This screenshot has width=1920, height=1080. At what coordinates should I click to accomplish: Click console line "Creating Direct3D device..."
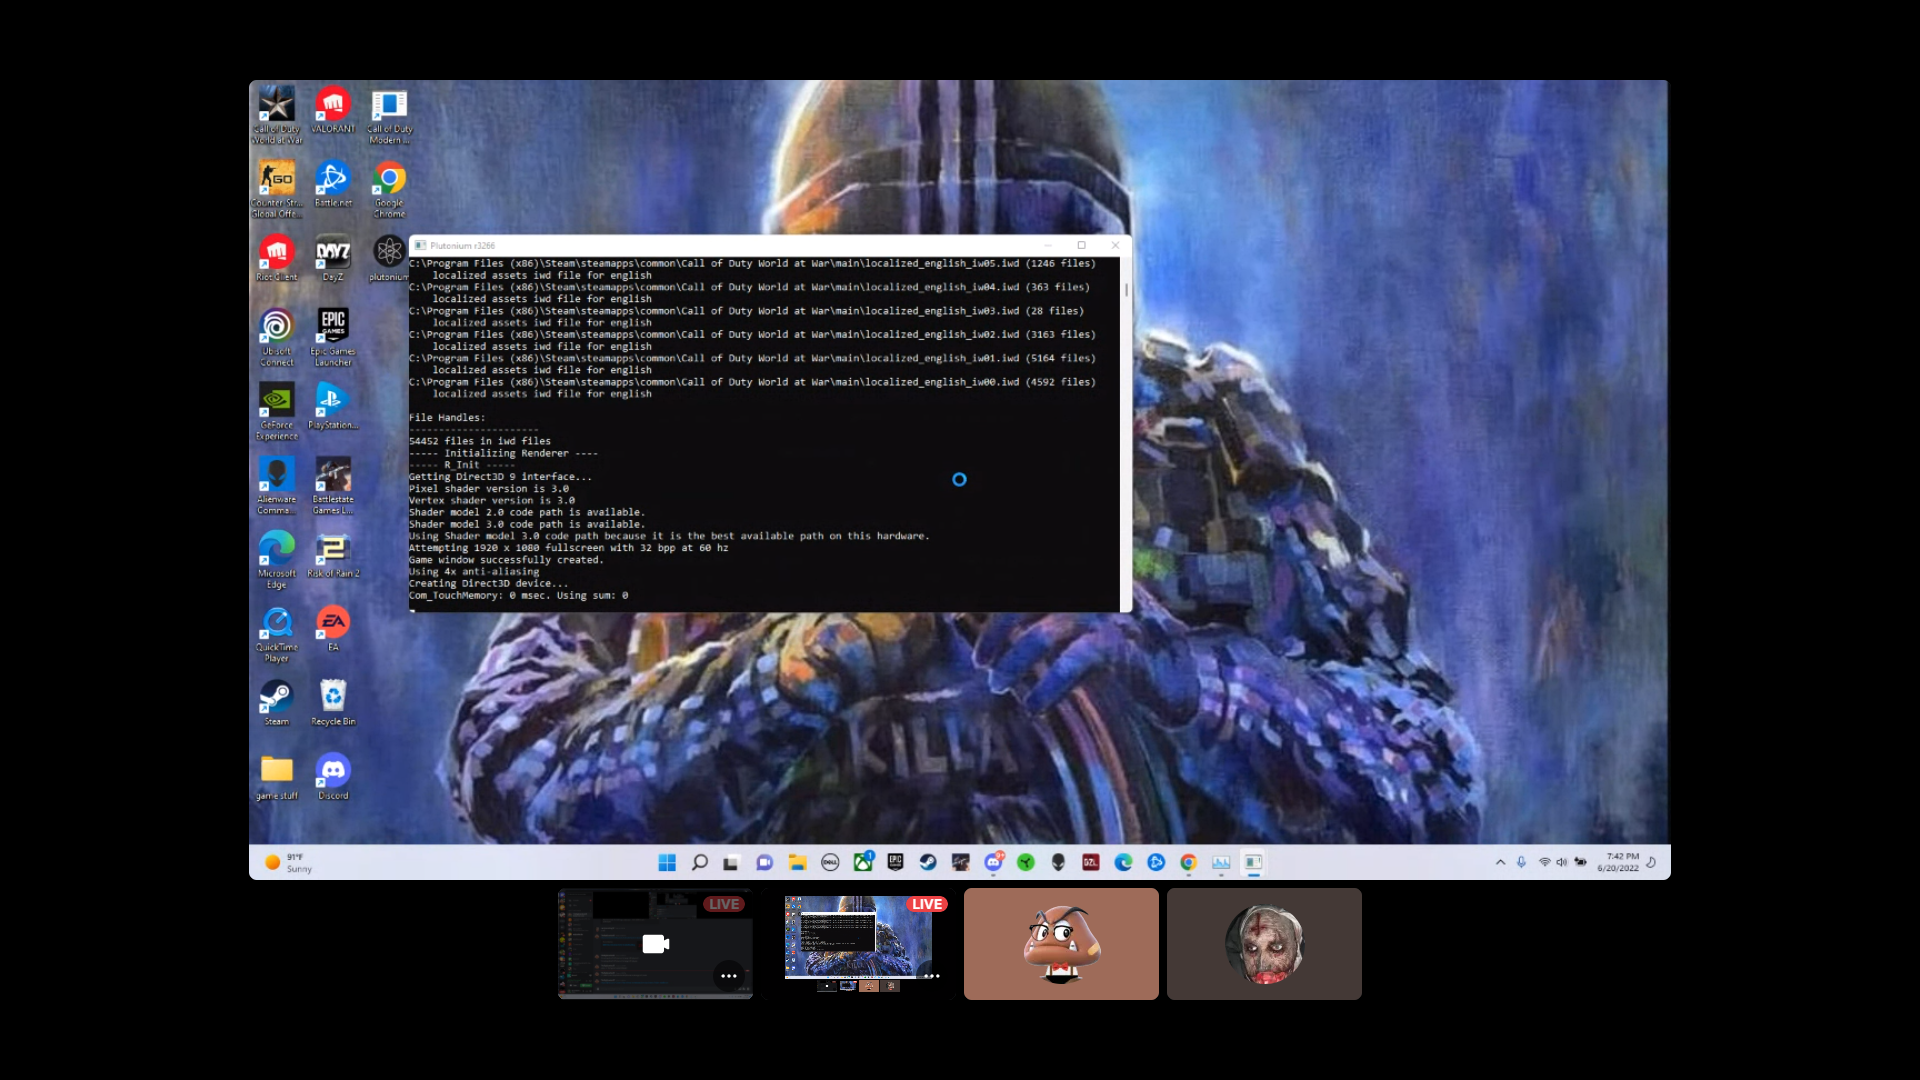[x=488, y=584]
